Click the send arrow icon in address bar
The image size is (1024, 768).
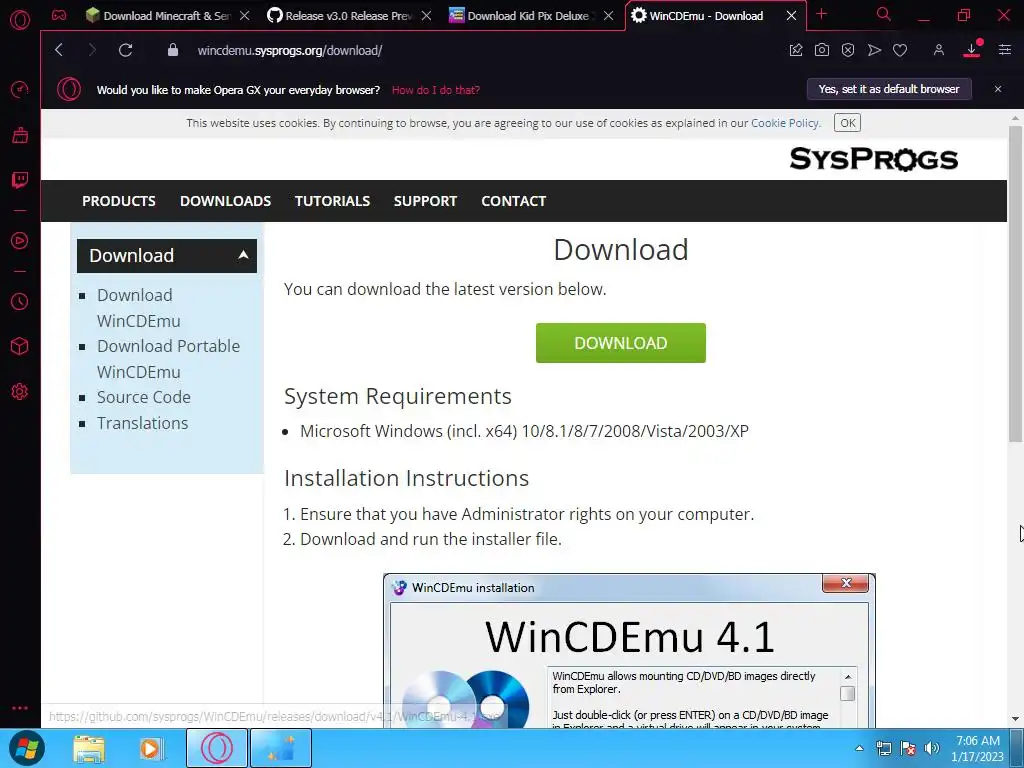(874, 50)
